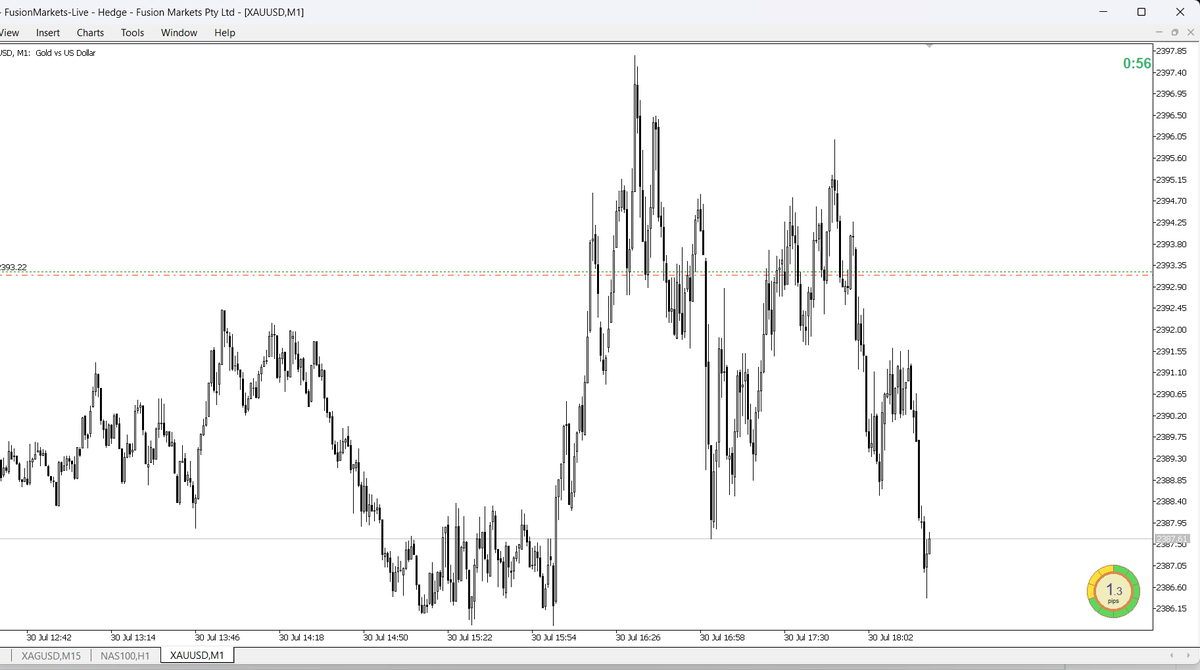Viewport: 1200px width, 670px height.
Task: Open the Help menu
Action: coord(225,32)
